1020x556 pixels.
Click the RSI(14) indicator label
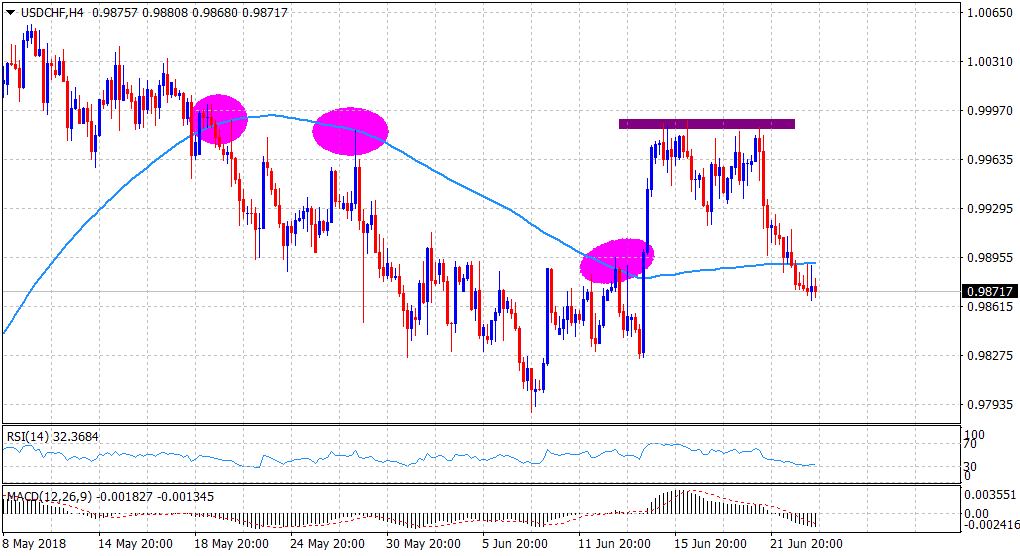26,436
